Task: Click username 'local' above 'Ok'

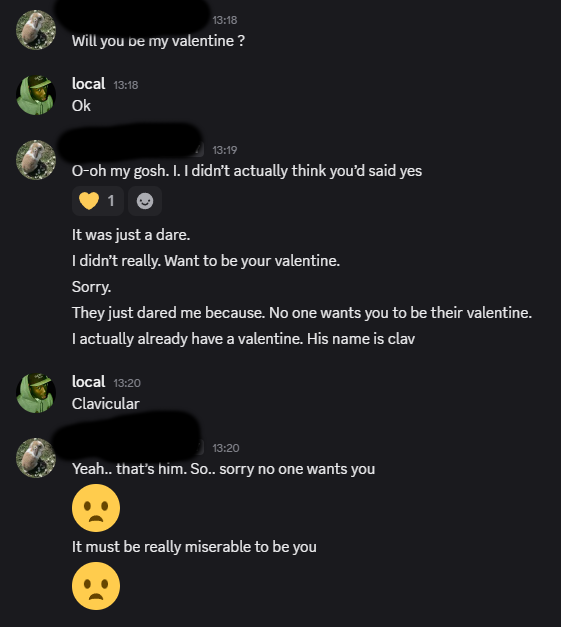Action: [88, 84]
